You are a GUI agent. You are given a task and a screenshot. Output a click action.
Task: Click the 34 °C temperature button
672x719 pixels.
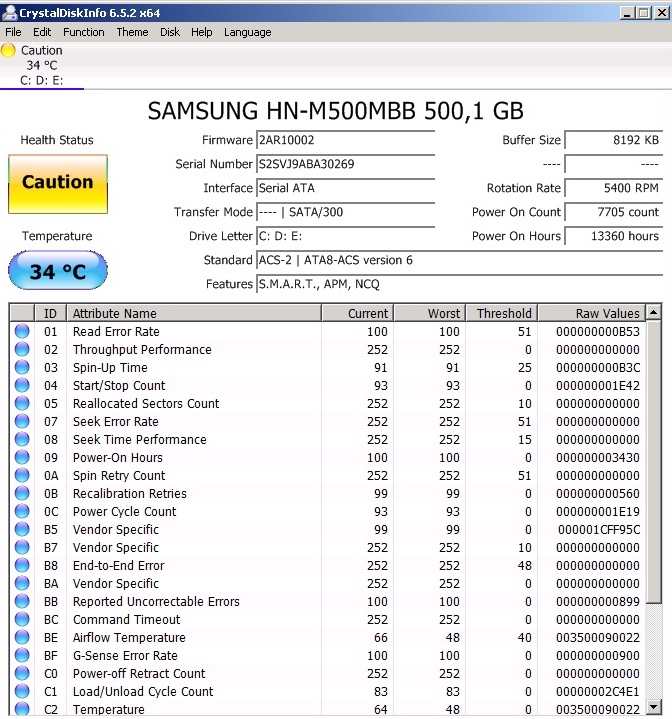(x=58, y=271)
